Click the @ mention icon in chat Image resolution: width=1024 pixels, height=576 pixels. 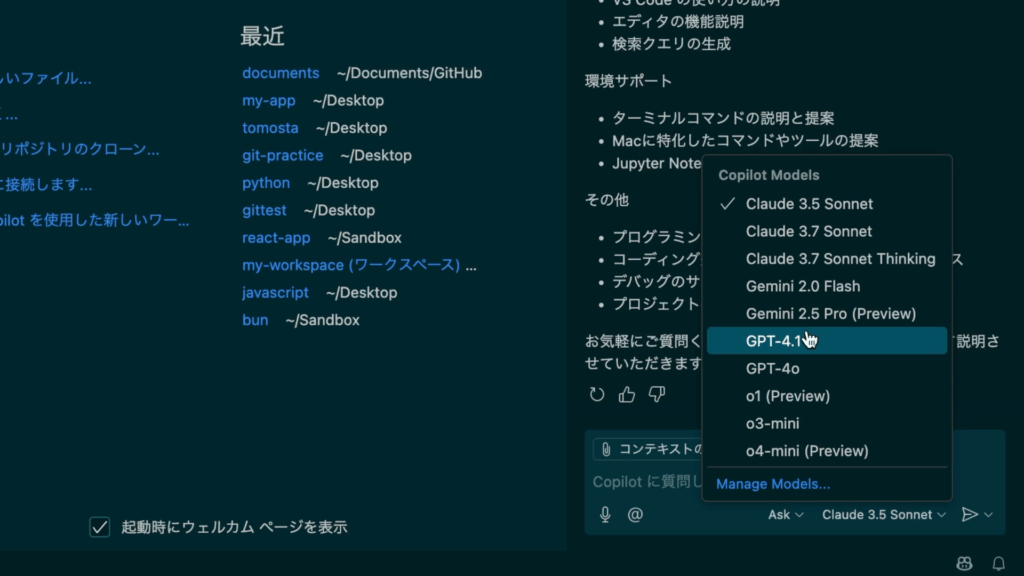click(635, 515)
